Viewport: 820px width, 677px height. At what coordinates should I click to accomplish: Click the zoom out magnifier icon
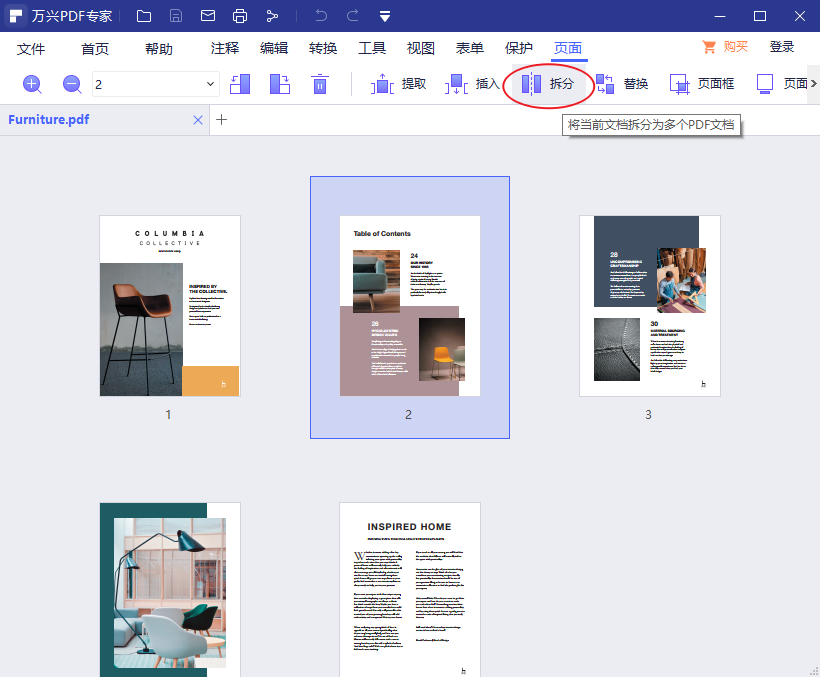(x=72, y=84)
